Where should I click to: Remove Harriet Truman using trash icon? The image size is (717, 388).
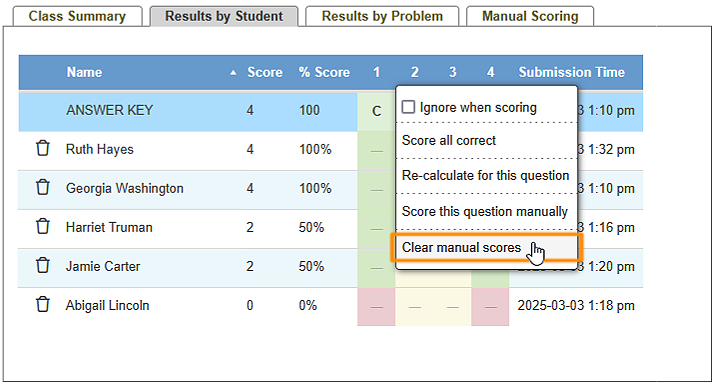coord(43,226)
